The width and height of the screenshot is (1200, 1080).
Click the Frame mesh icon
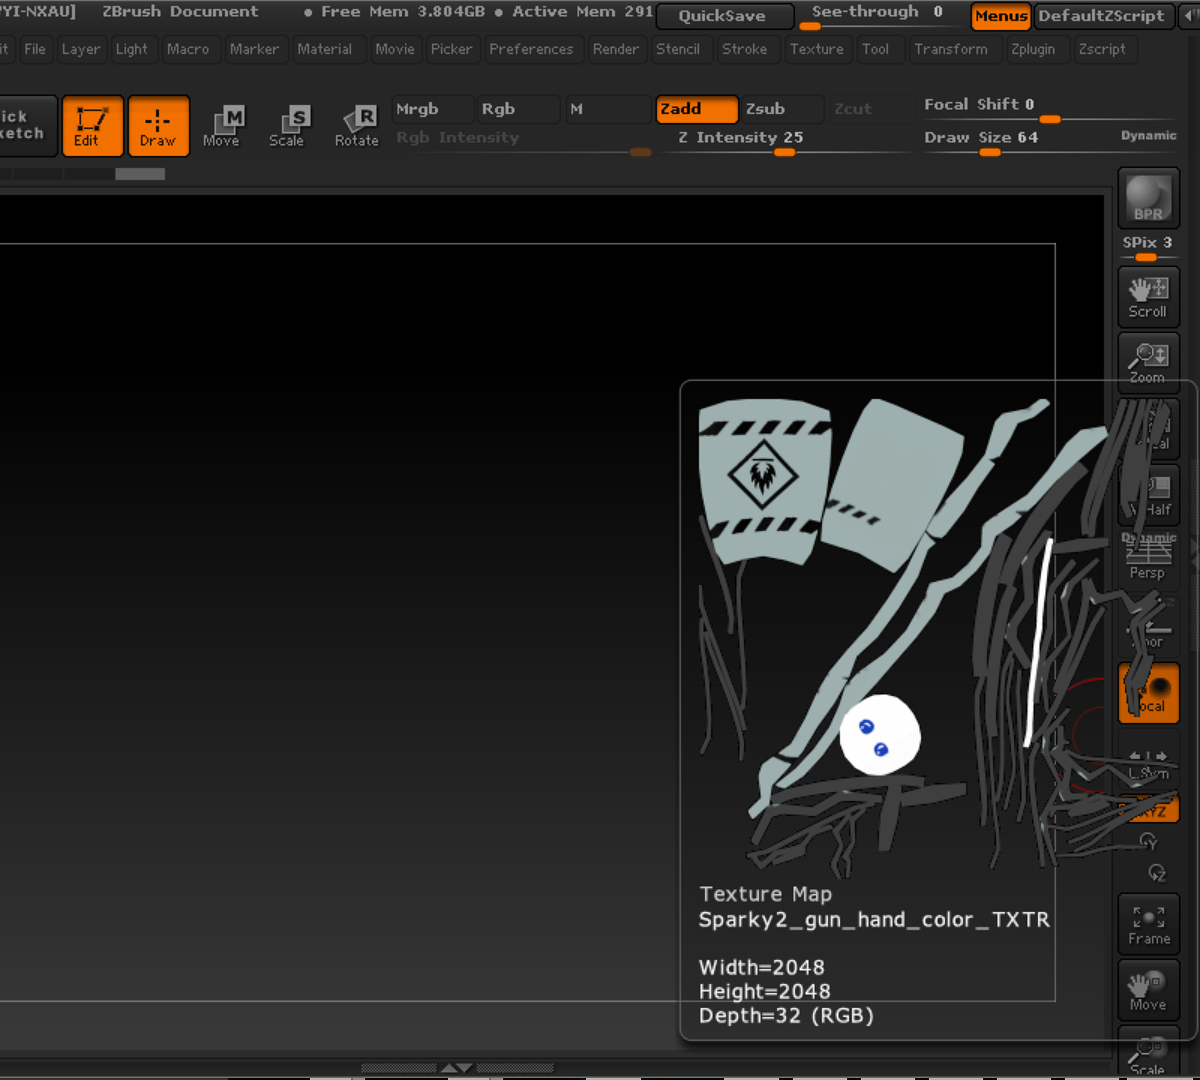coord(1148,924)
